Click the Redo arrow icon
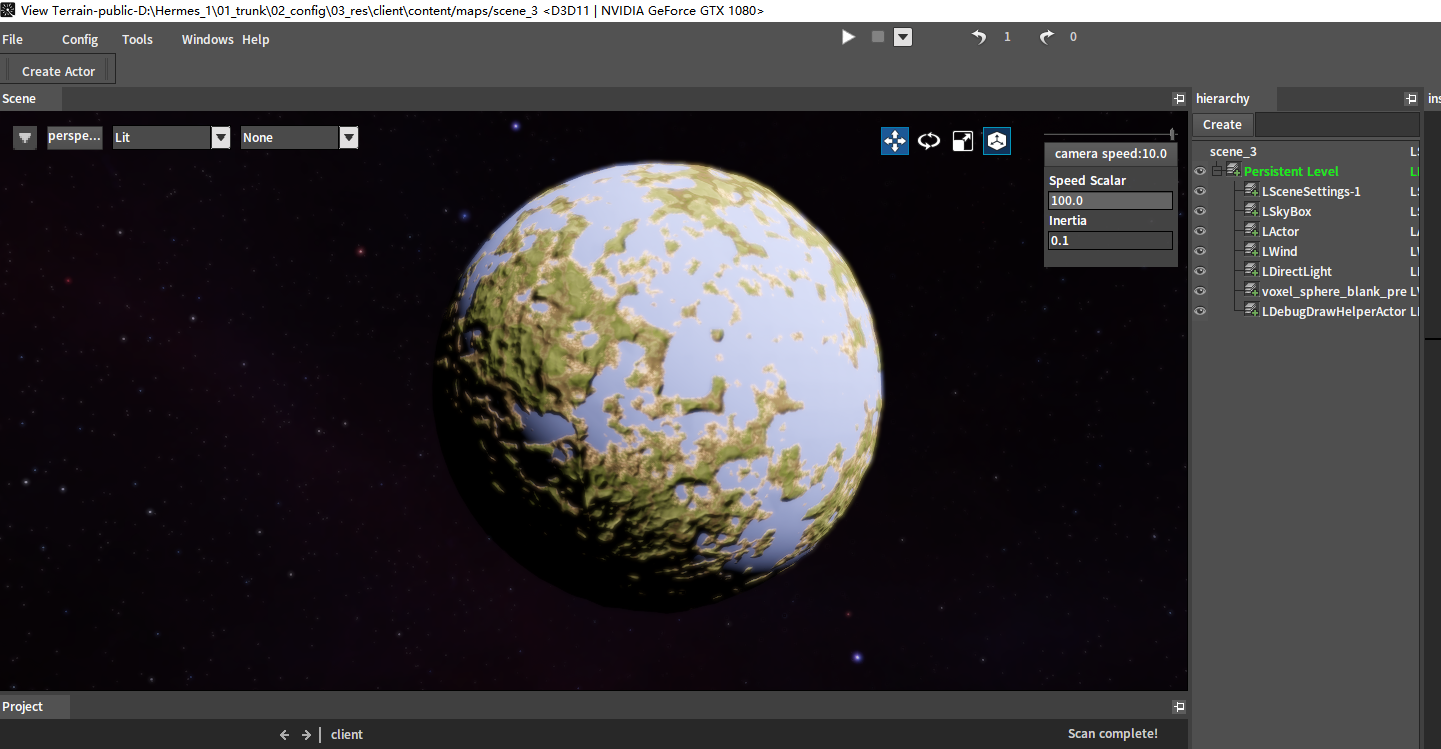The width and height of the screenshot is (1441, 749). point(1046,37)
